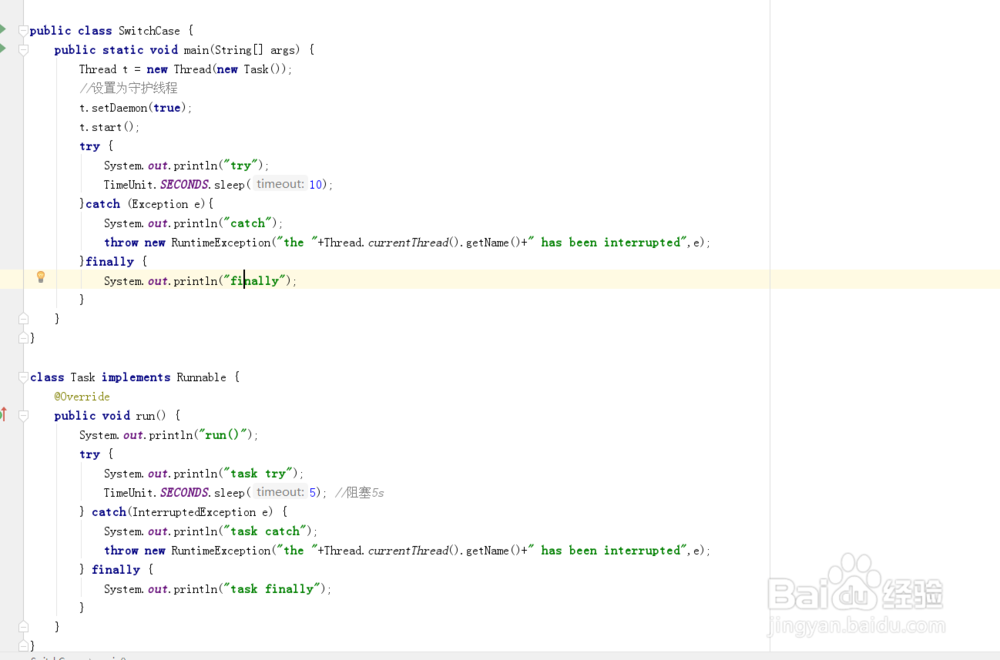This screenshot has height=660, width=1000.
Task: Collapse the Task class fold toggle
Action: tap(24, 377)
